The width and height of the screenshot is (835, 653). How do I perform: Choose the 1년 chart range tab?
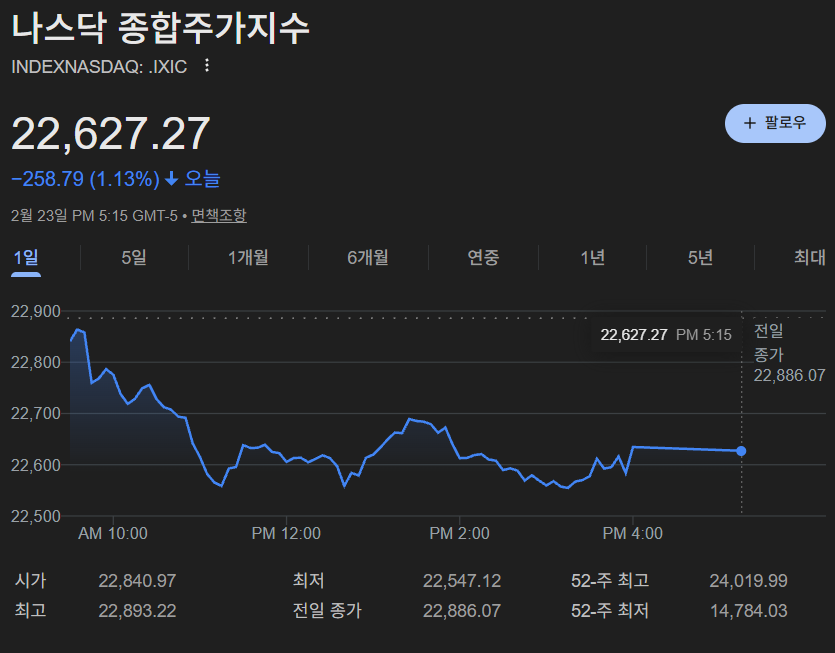click(592, 257)
